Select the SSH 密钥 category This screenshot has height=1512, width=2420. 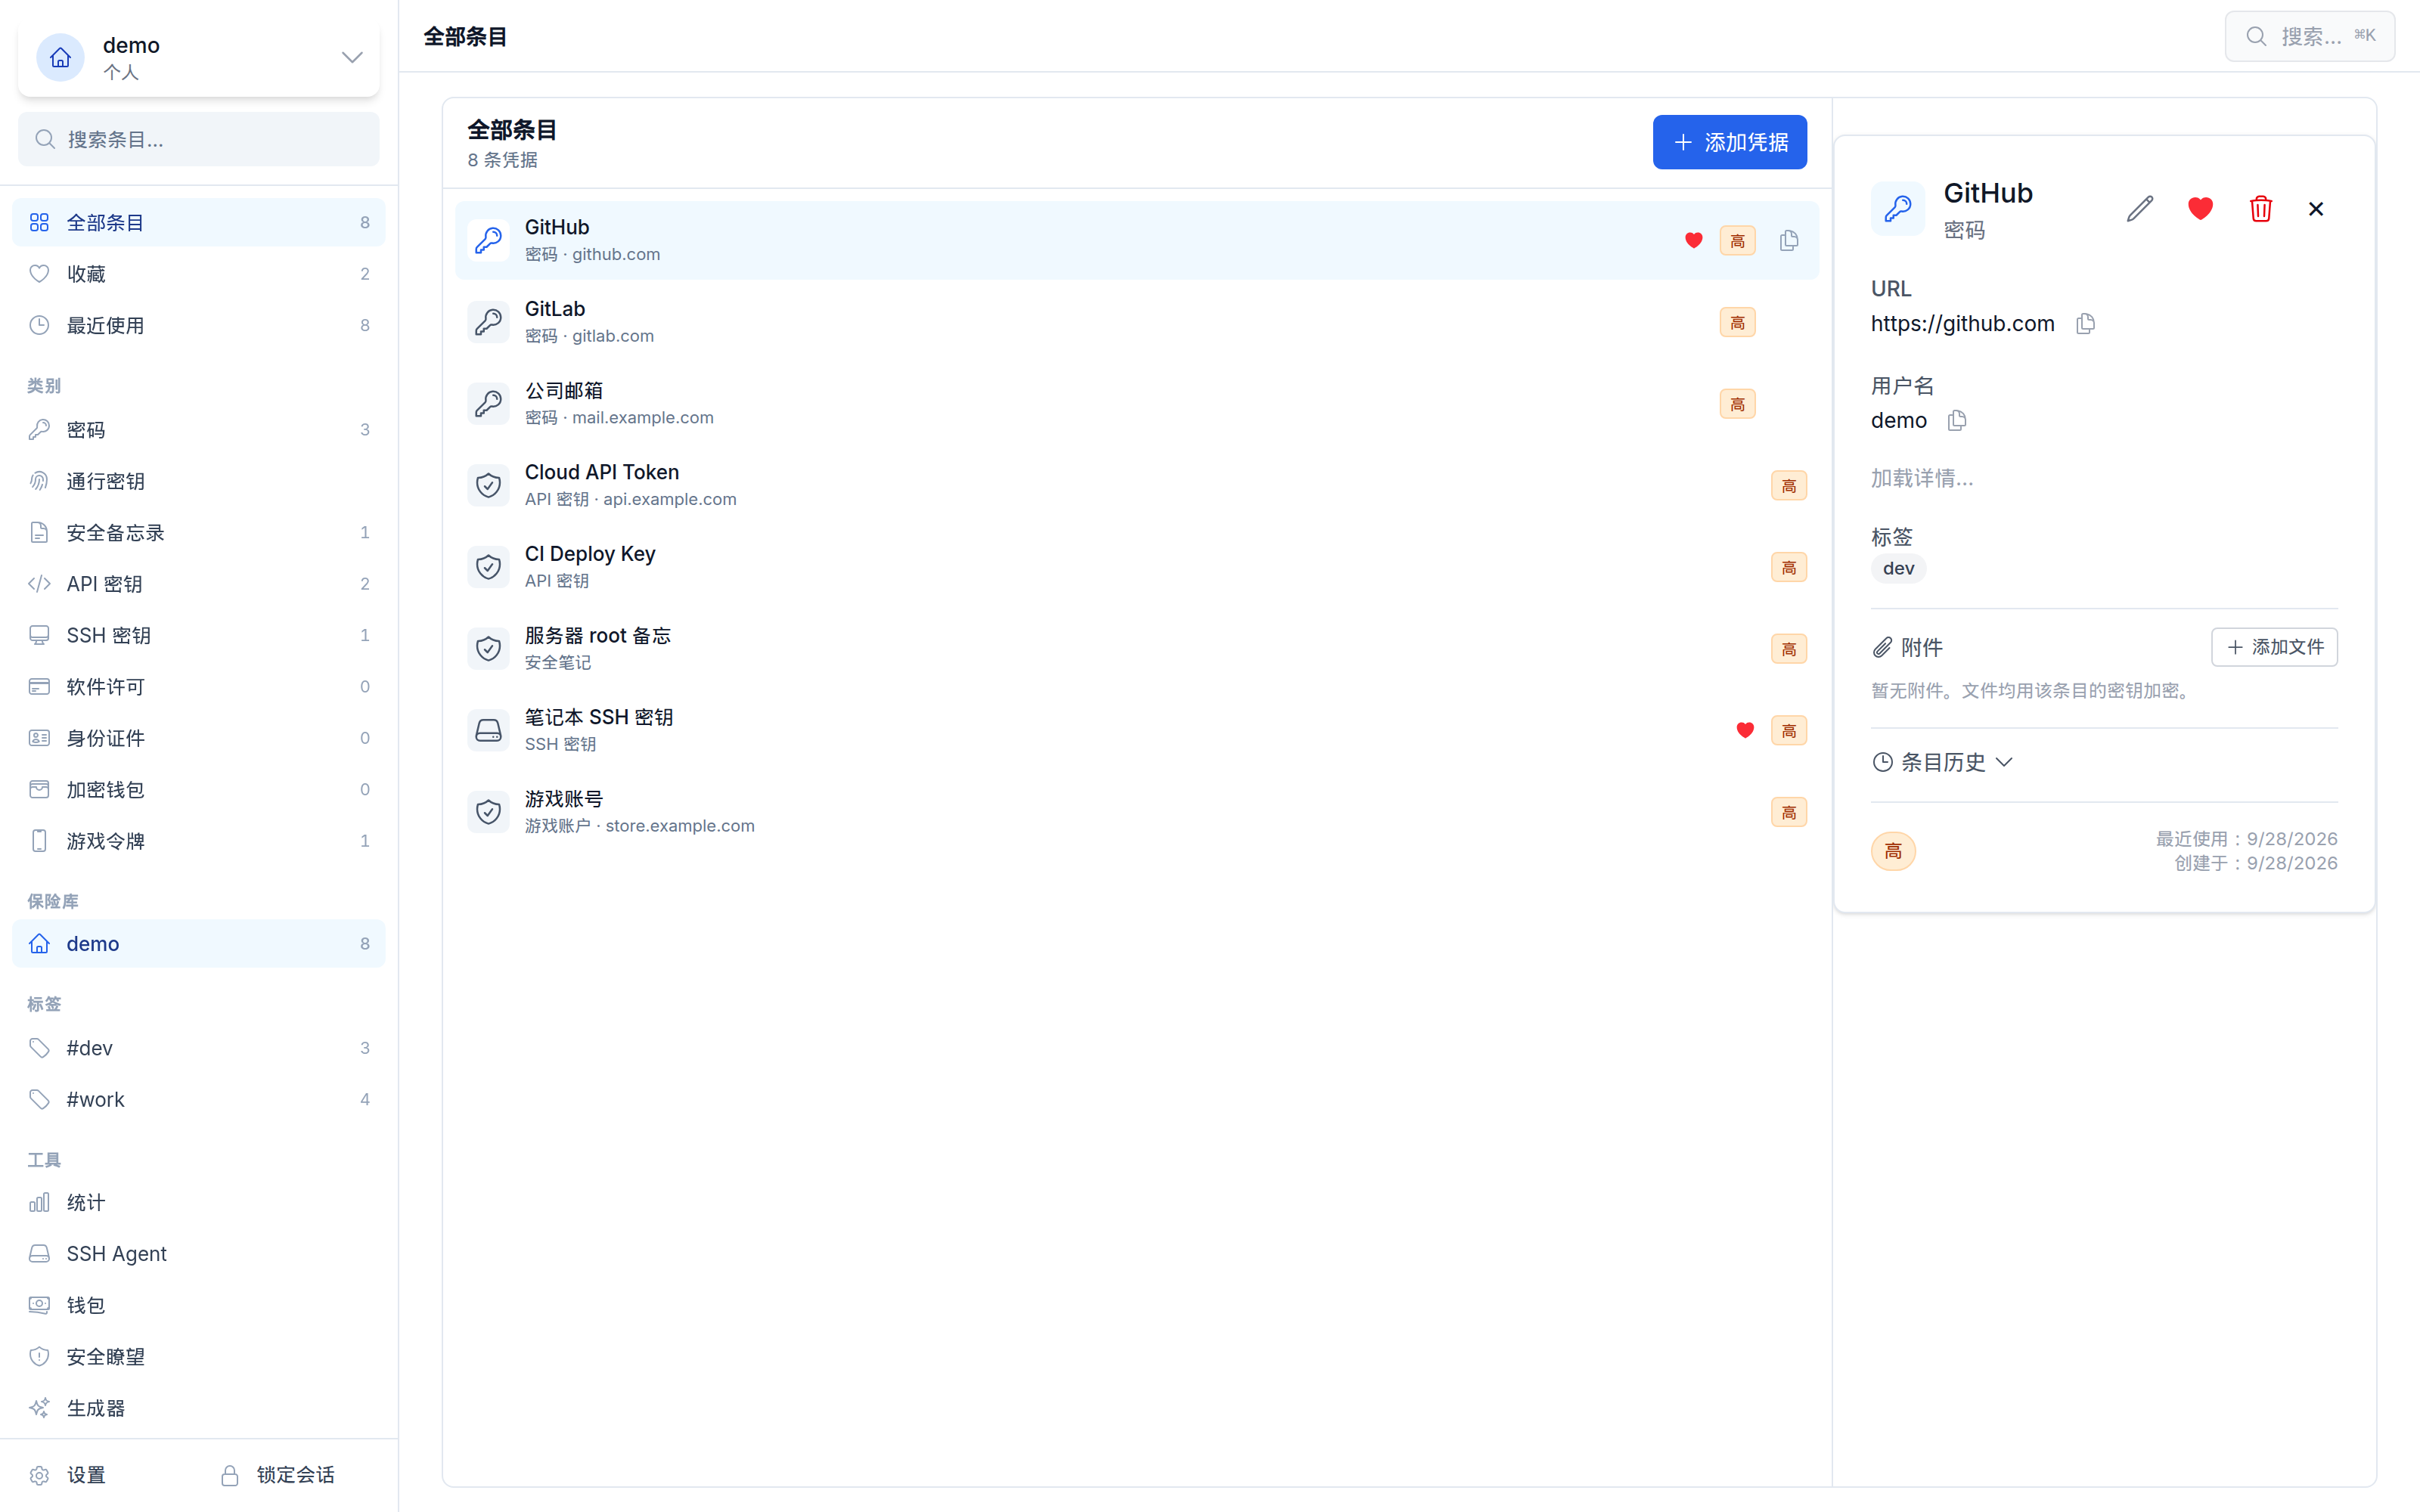point(198,635)
